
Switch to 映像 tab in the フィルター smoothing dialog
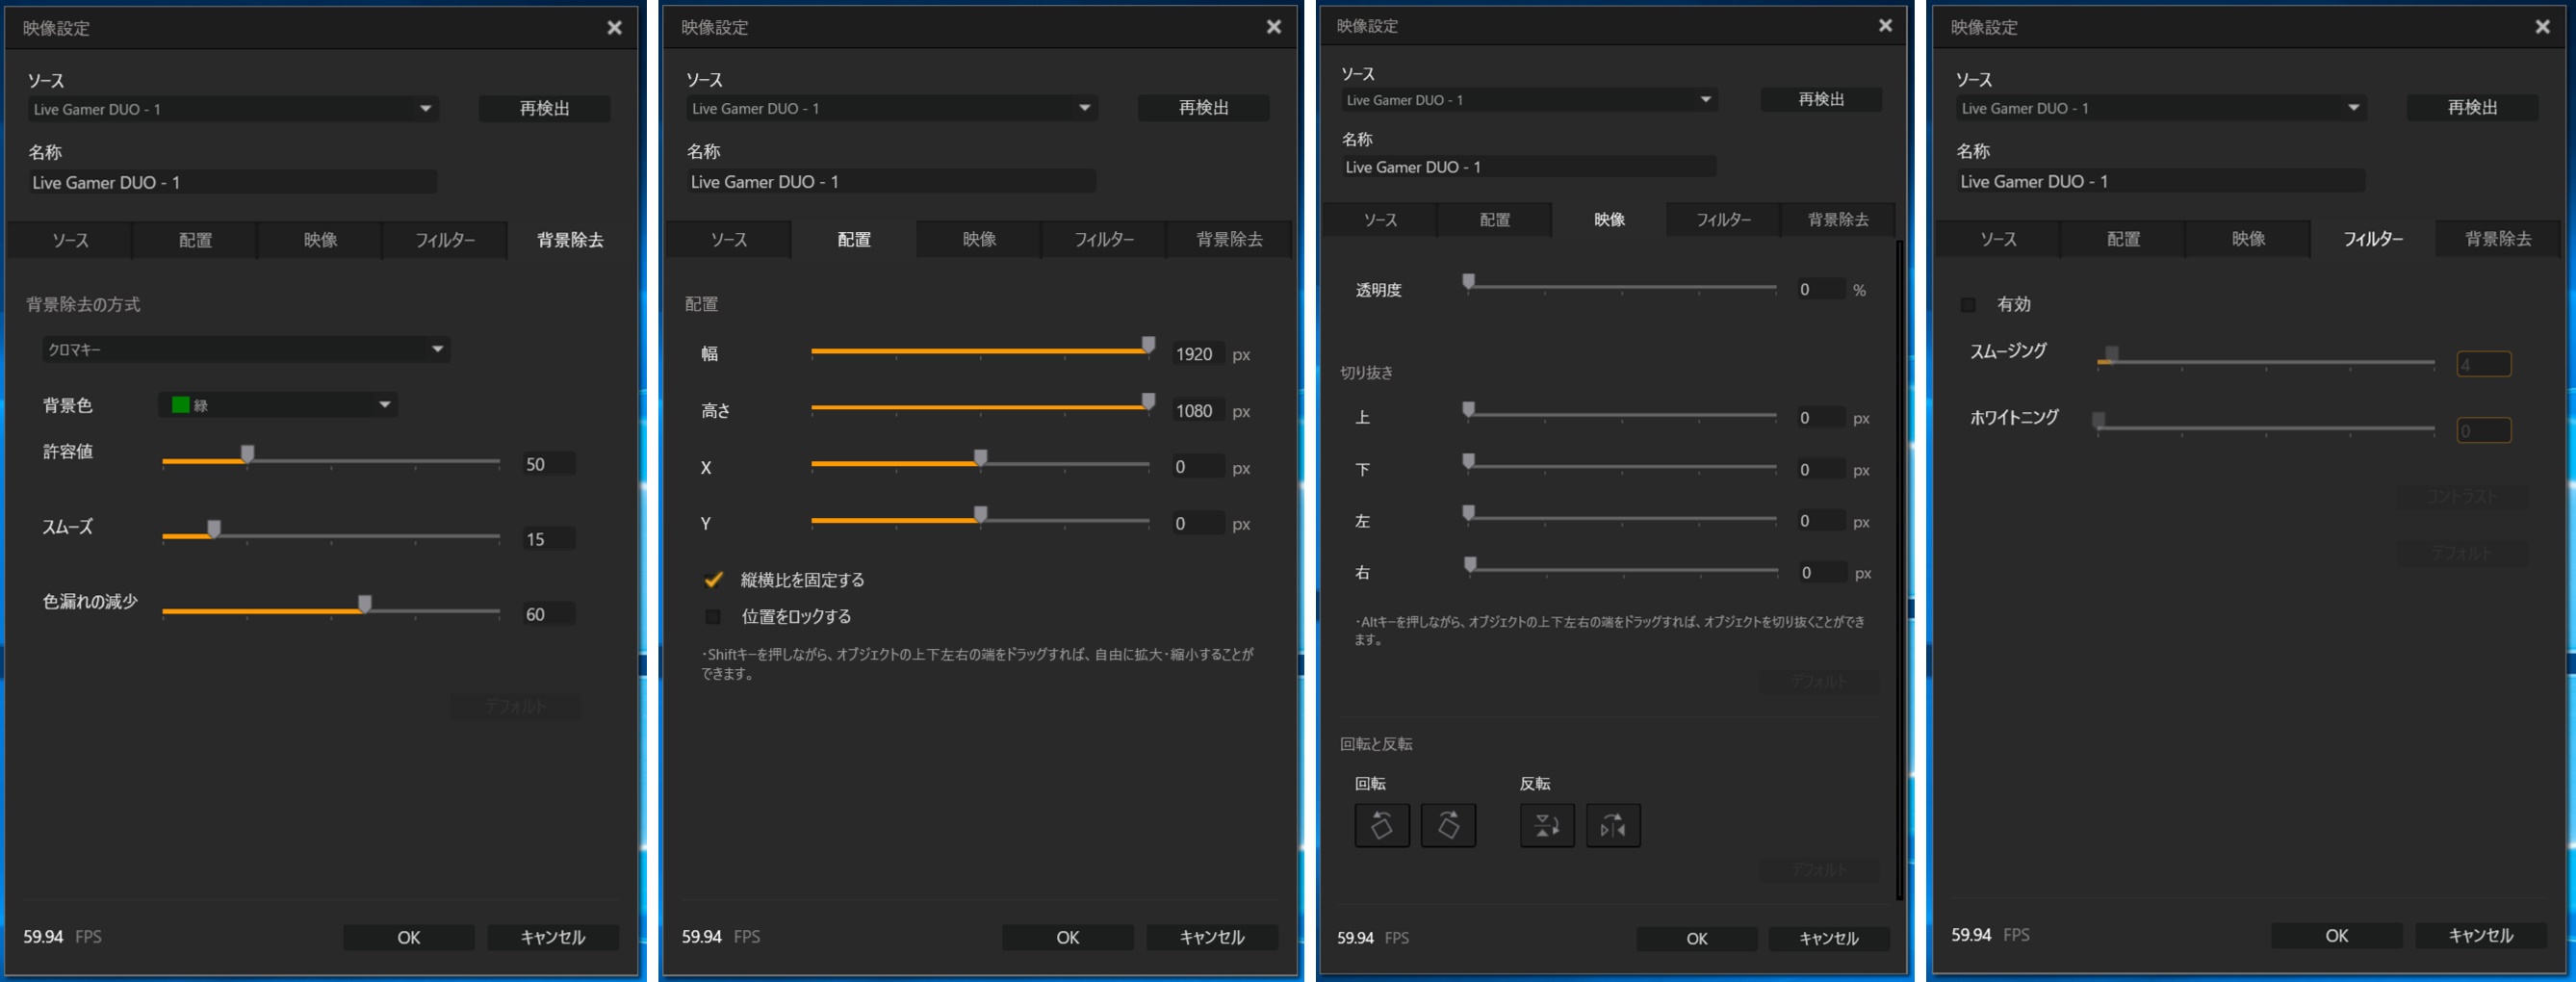[x=2248, y=238]
